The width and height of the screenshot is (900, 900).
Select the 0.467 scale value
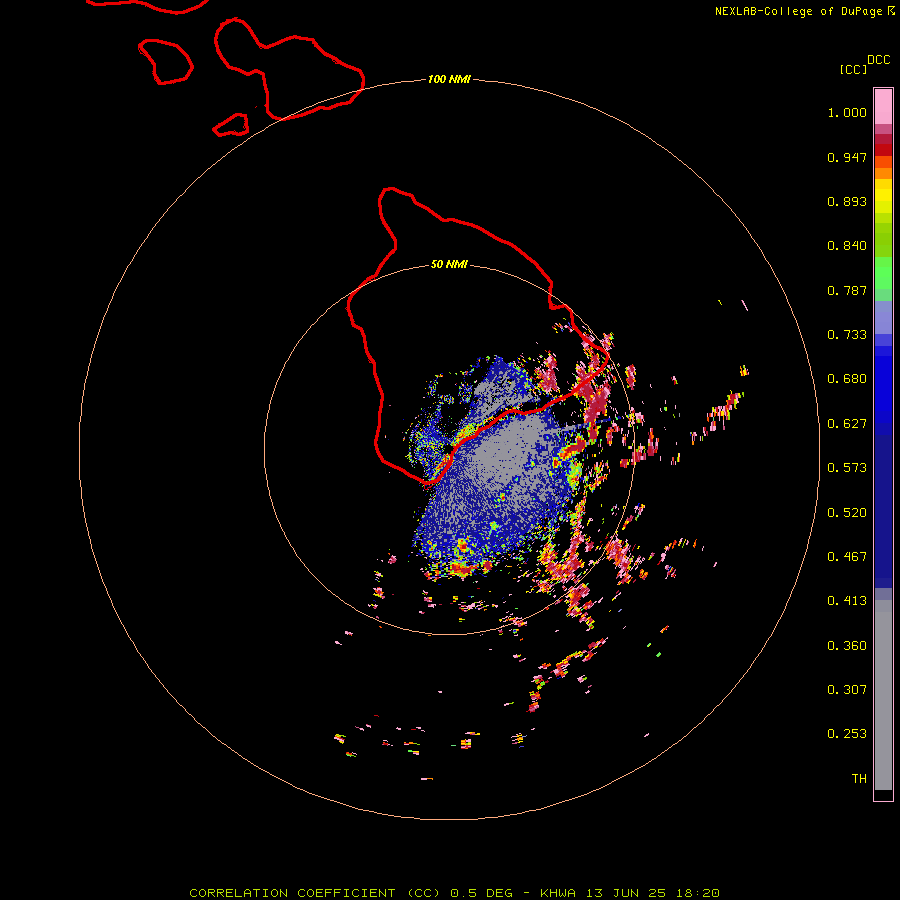tap(847, 557)
